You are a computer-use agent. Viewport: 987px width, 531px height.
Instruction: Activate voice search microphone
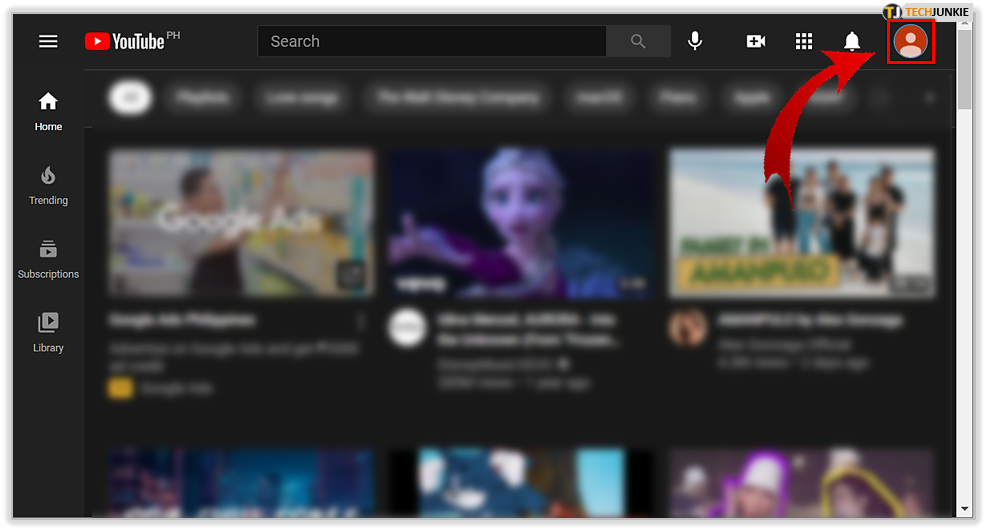click(x=695, y=42)
